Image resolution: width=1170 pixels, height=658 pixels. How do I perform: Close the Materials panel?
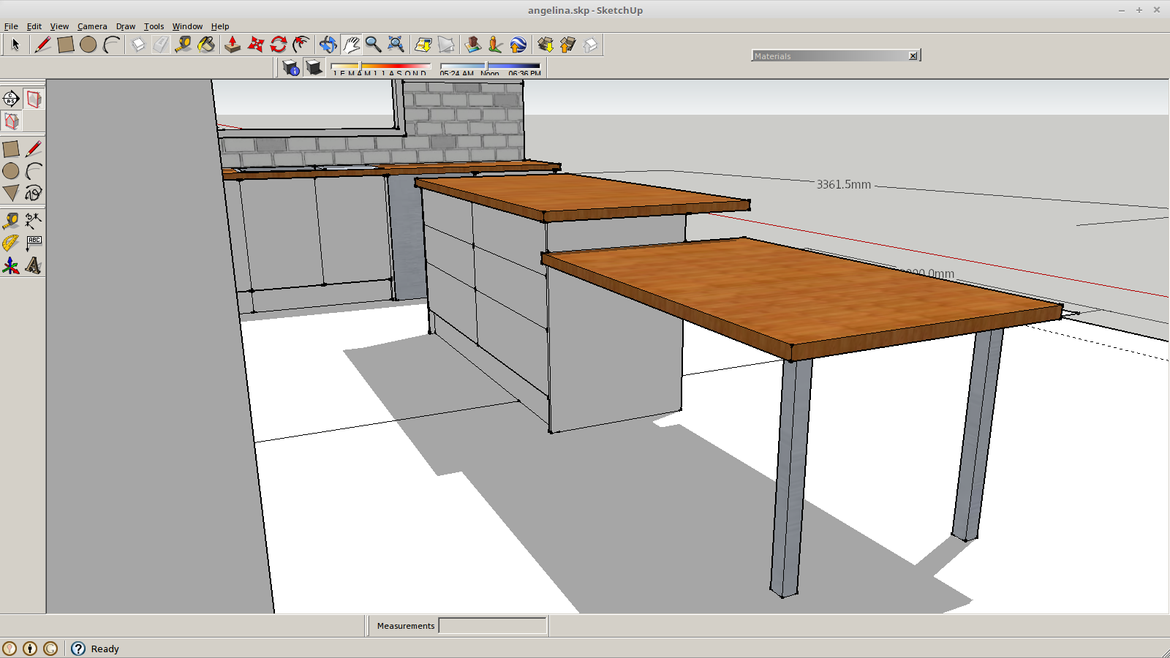click(912, 56)
